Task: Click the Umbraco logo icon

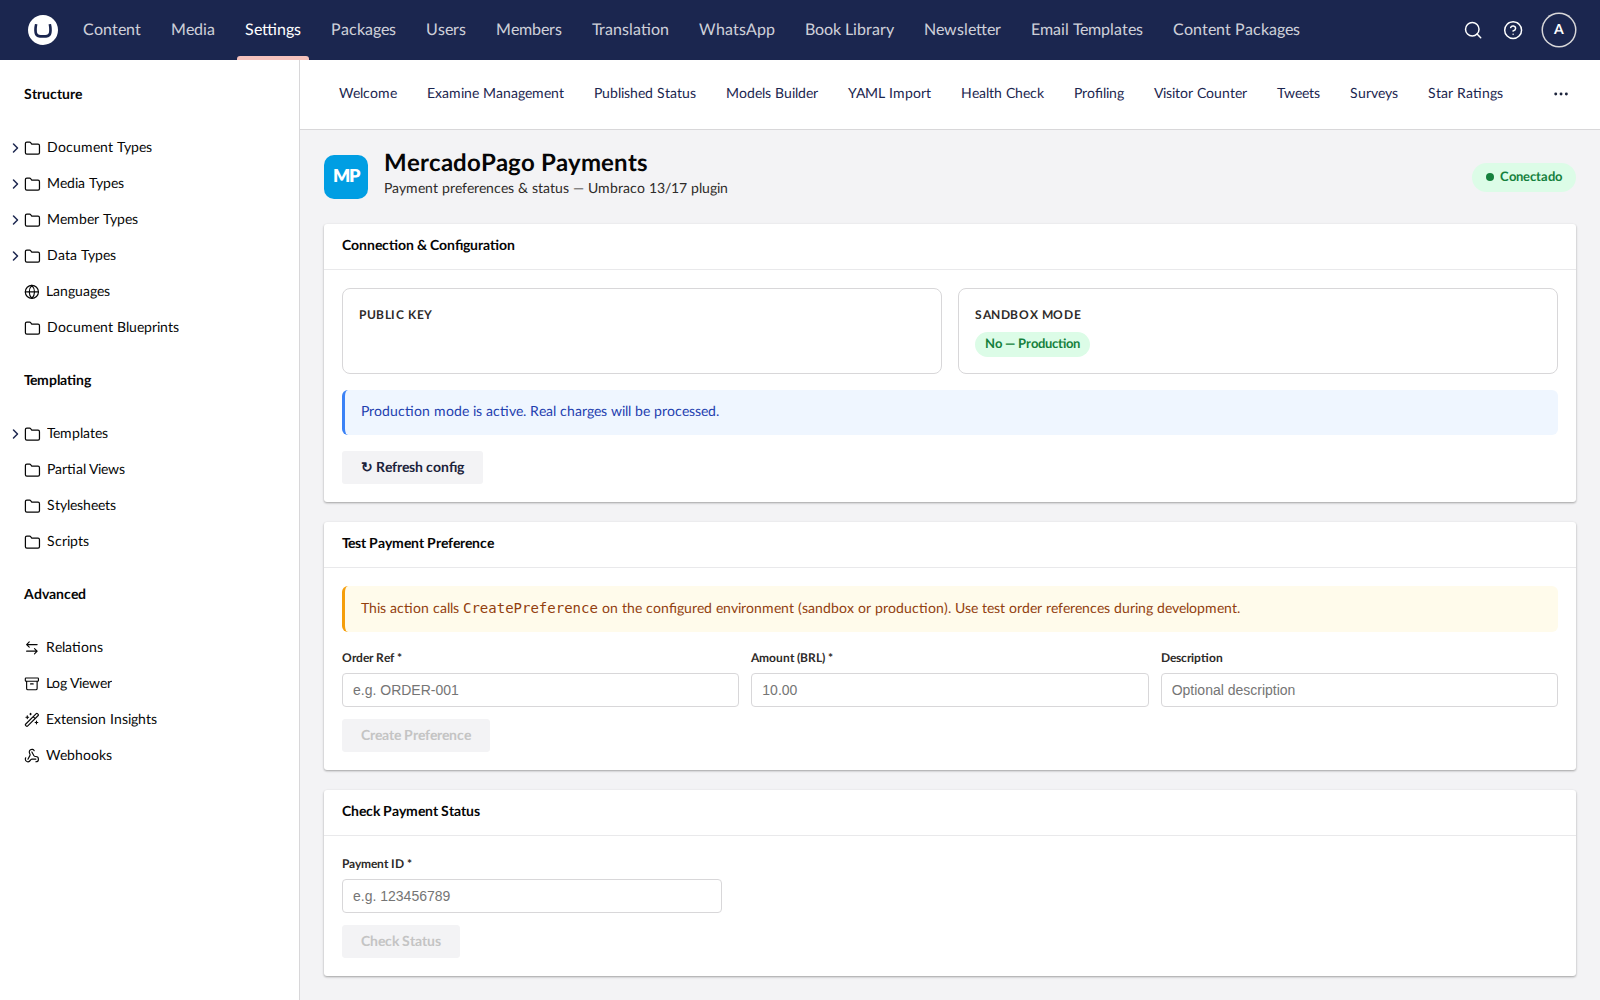Action: tap(42, 30)
